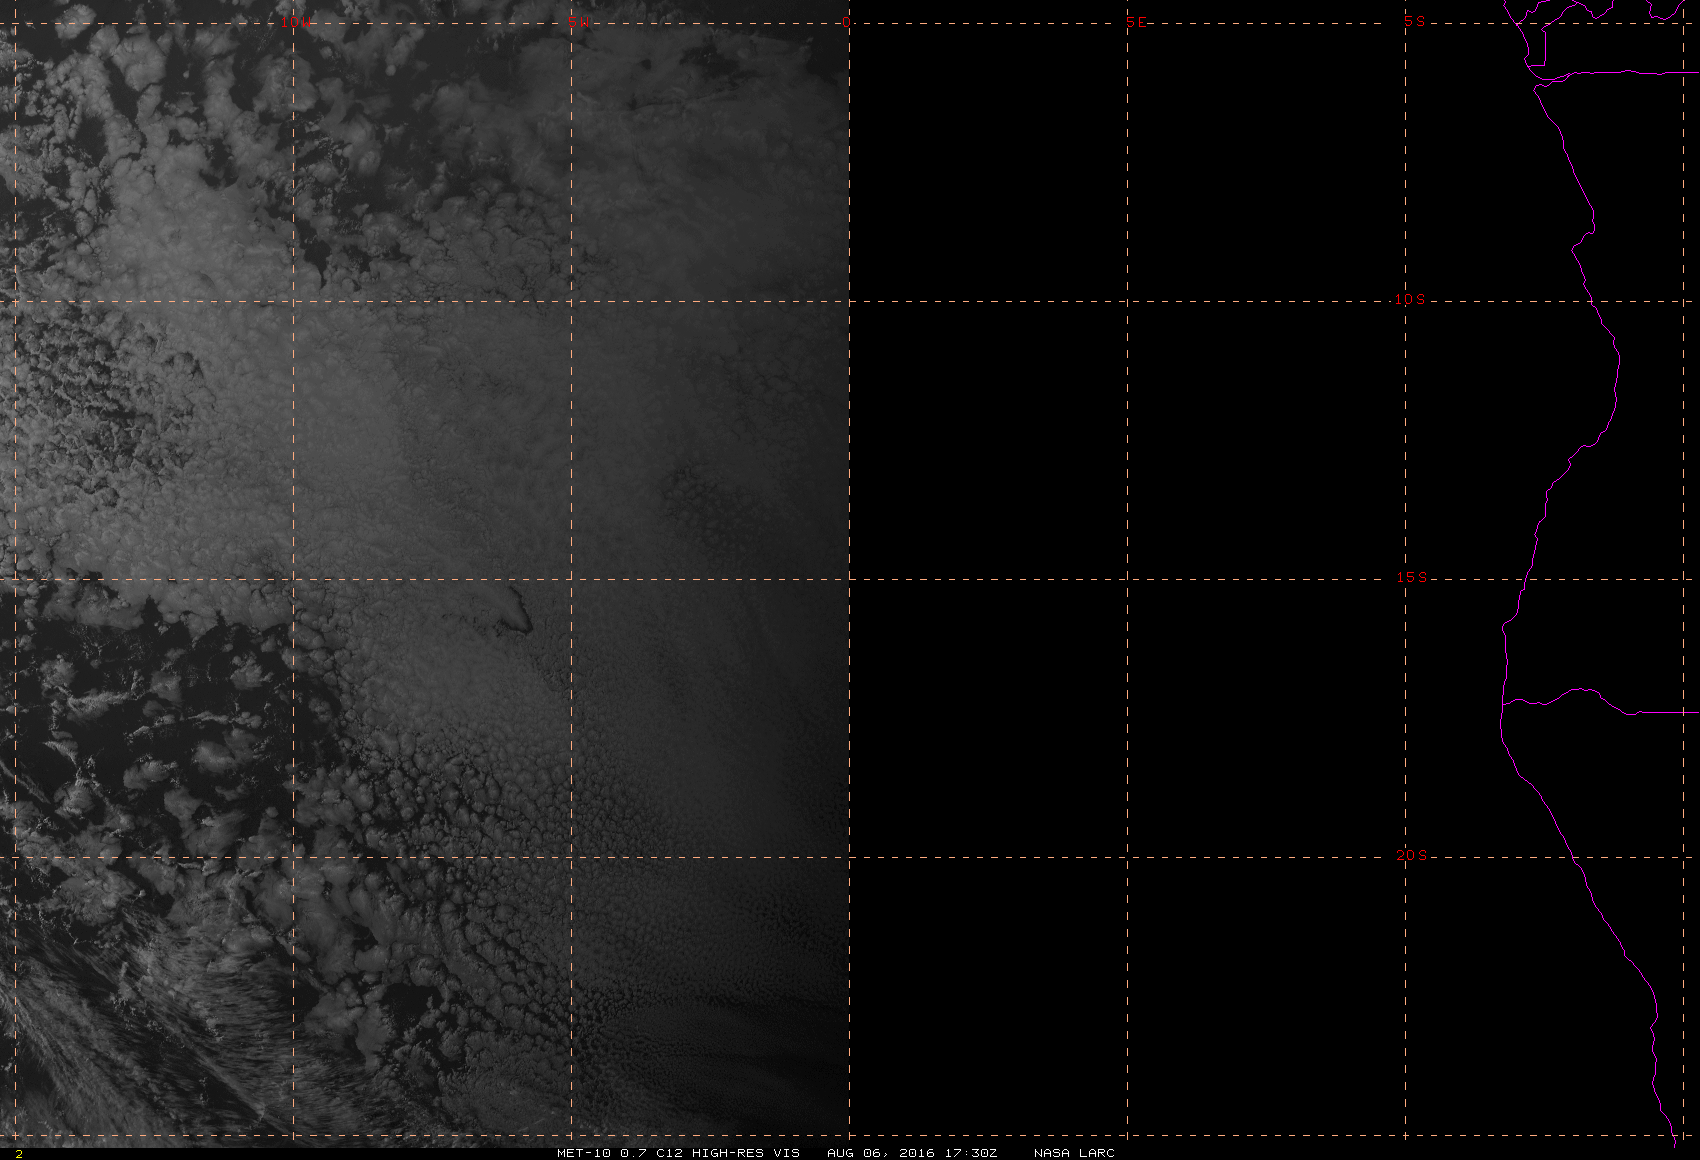Click the AUG 06, 2016 17:30Z timestamp
1700x1160 pixels.
pyautogui.click(x=912, y=1153)
